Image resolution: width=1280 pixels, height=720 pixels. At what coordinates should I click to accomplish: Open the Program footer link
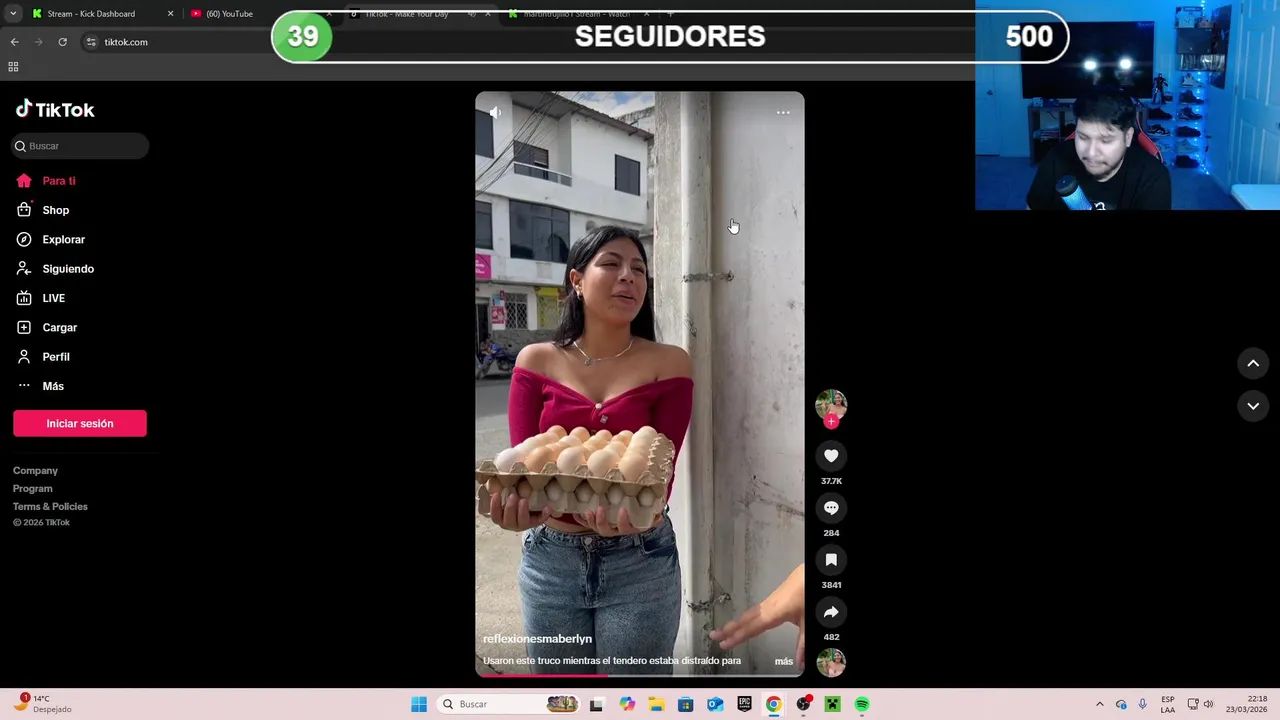(x=33, y=488)
